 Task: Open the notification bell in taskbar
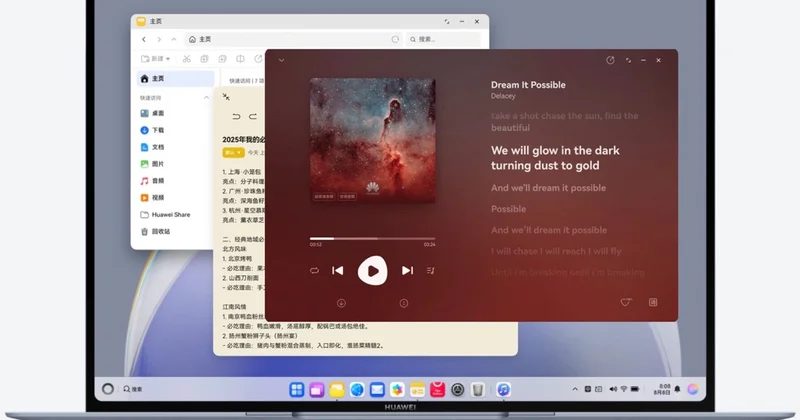[x=678, y=389]
